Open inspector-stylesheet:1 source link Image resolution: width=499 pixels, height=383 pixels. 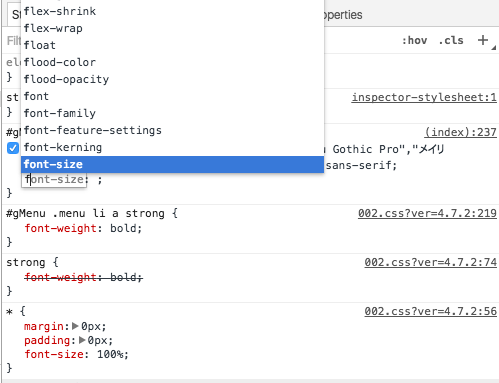[x=424, y=97]
